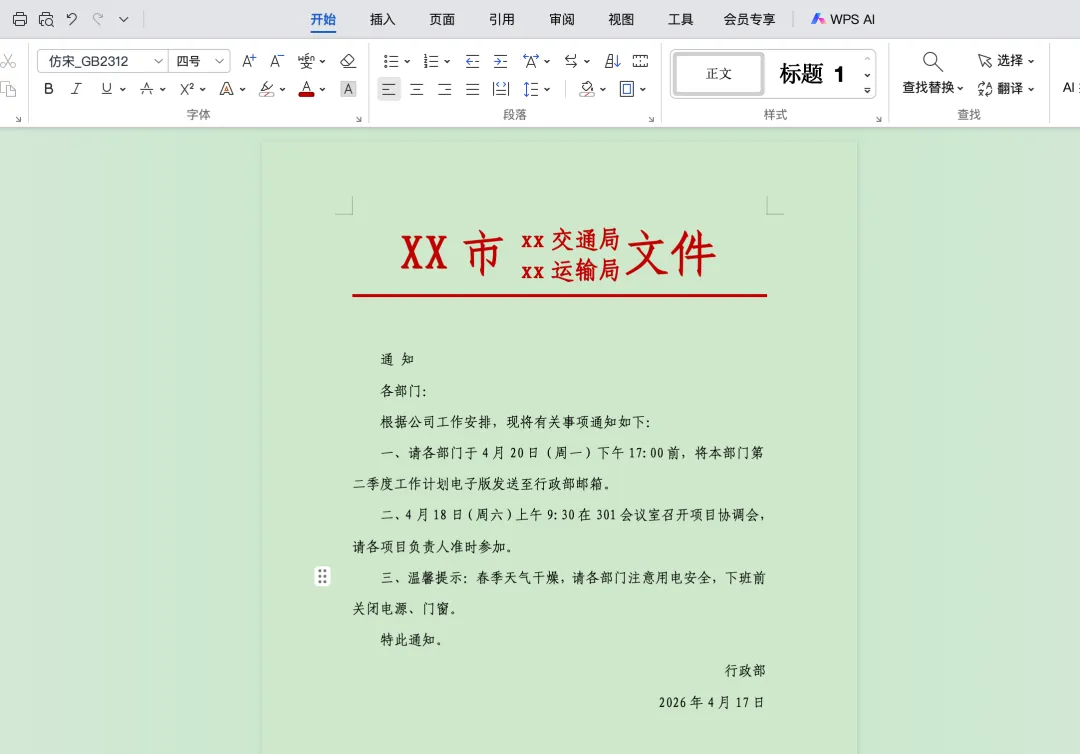Screen dimensions: 1080x754
Task: Apply distributed alignment
Action: [x=501, y=89]
